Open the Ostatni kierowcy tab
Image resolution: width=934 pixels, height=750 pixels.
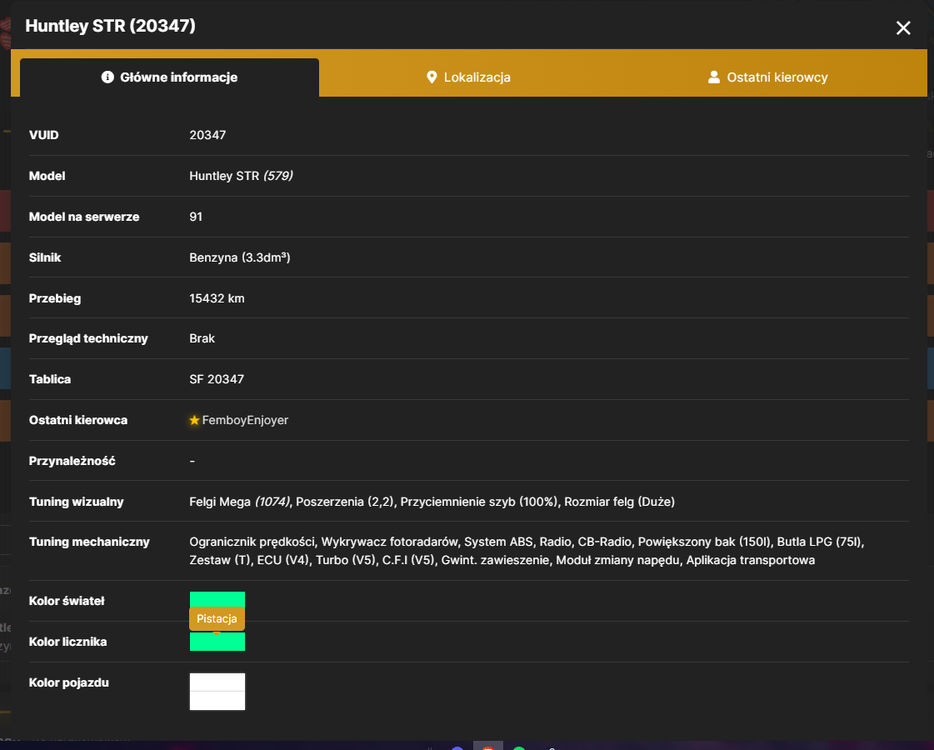(x=767, y=77)
